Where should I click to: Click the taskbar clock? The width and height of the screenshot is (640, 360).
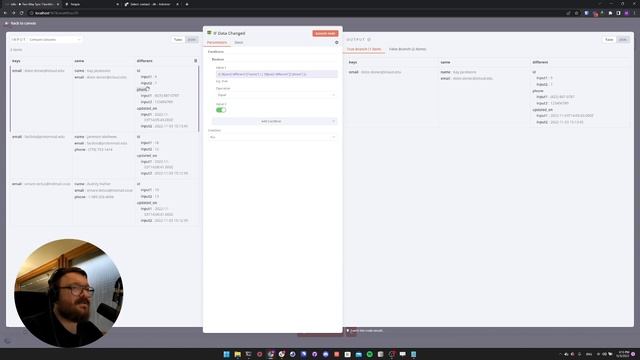point(623,354)
